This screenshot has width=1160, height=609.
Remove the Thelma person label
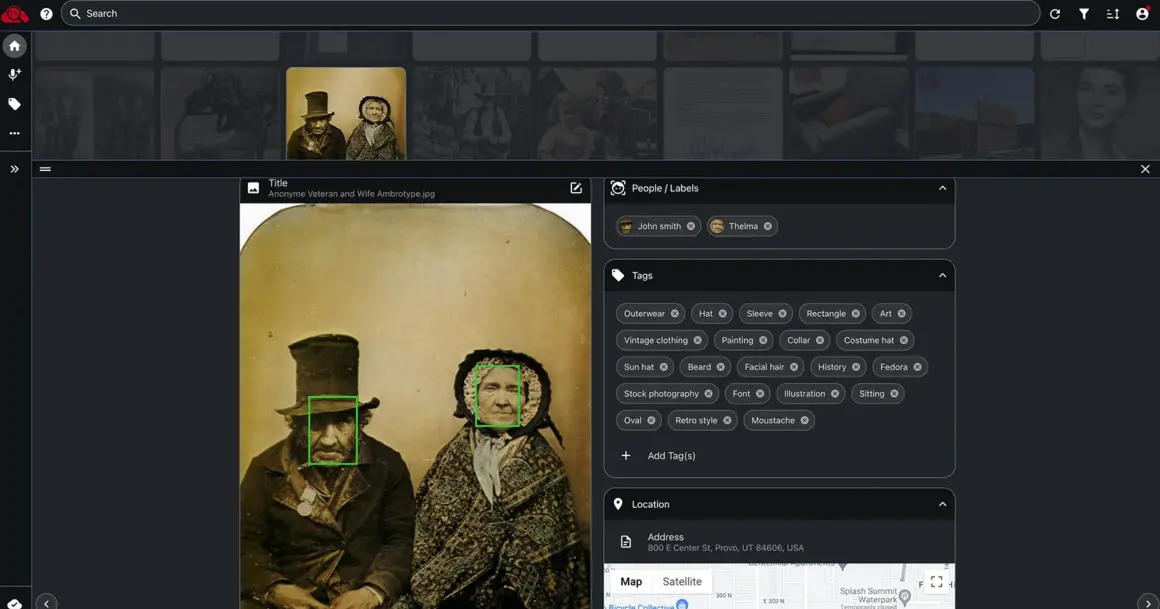768,226
